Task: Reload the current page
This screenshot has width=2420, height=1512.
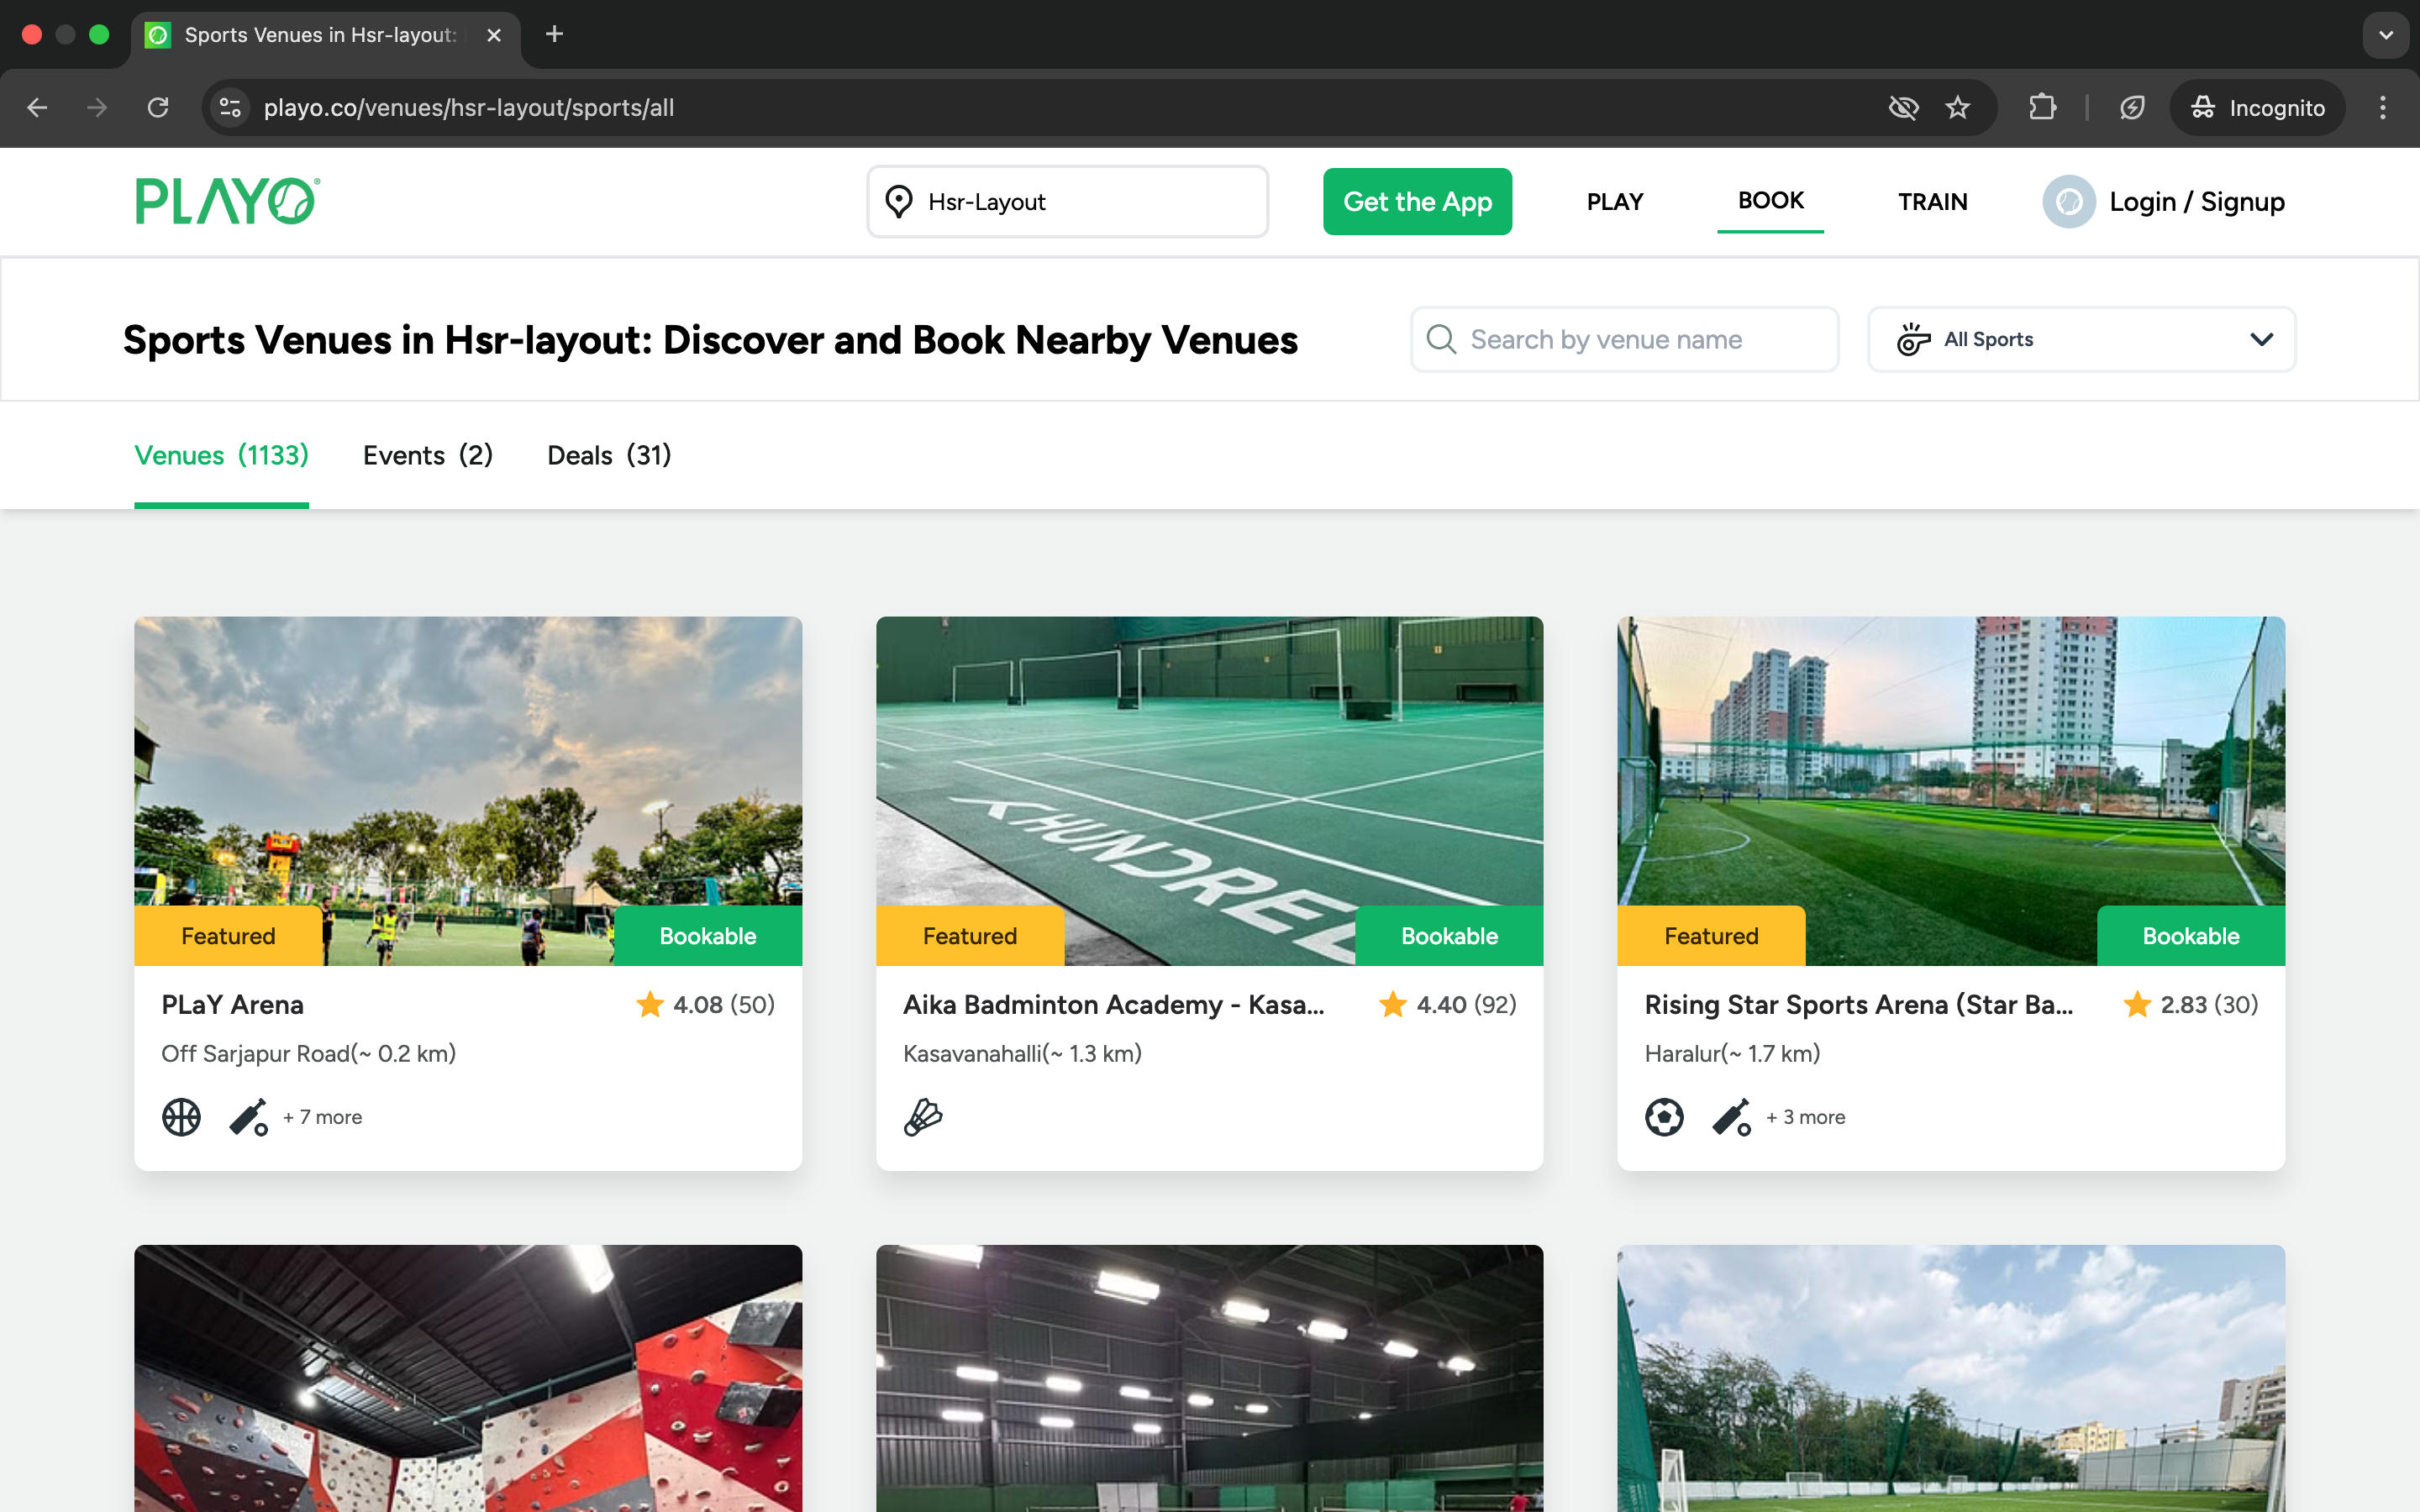Action: click(158, 108)
